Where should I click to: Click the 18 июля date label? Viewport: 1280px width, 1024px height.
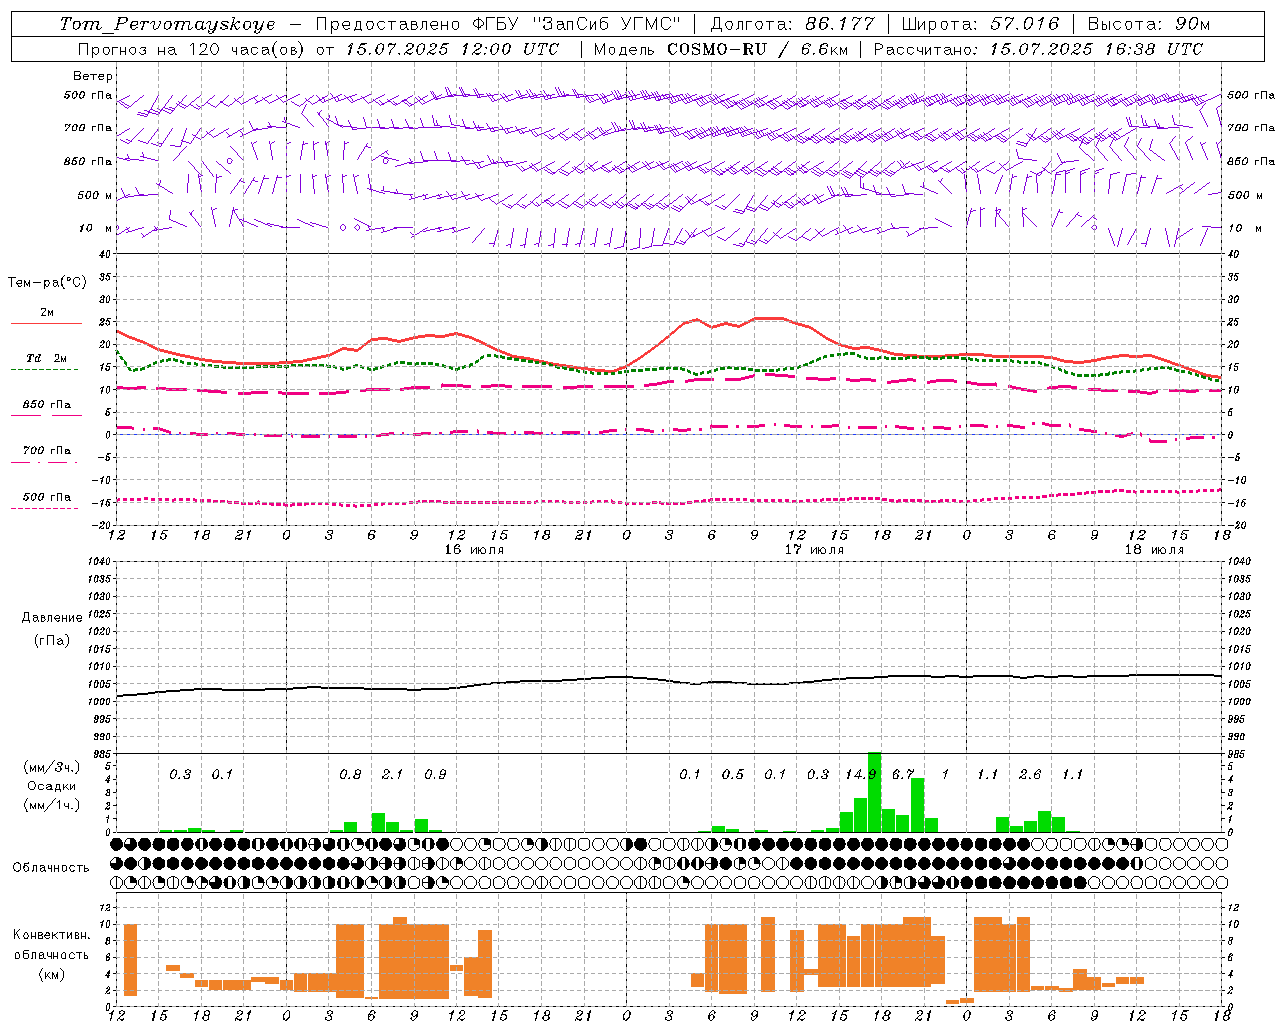1154,550
